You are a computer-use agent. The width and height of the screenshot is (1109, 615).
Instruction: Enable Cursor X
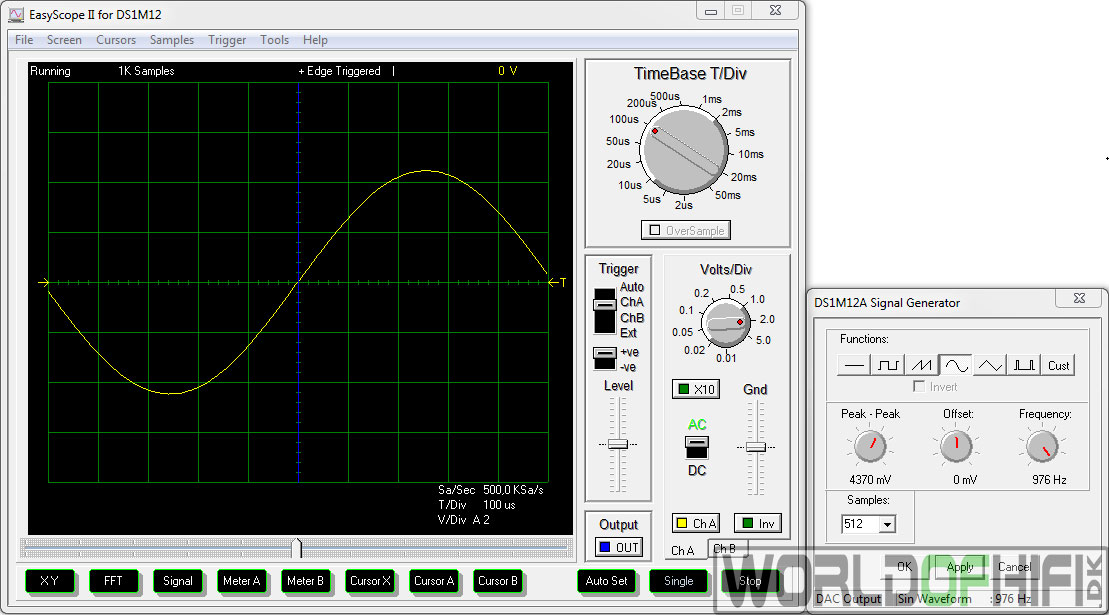[370, 581]
